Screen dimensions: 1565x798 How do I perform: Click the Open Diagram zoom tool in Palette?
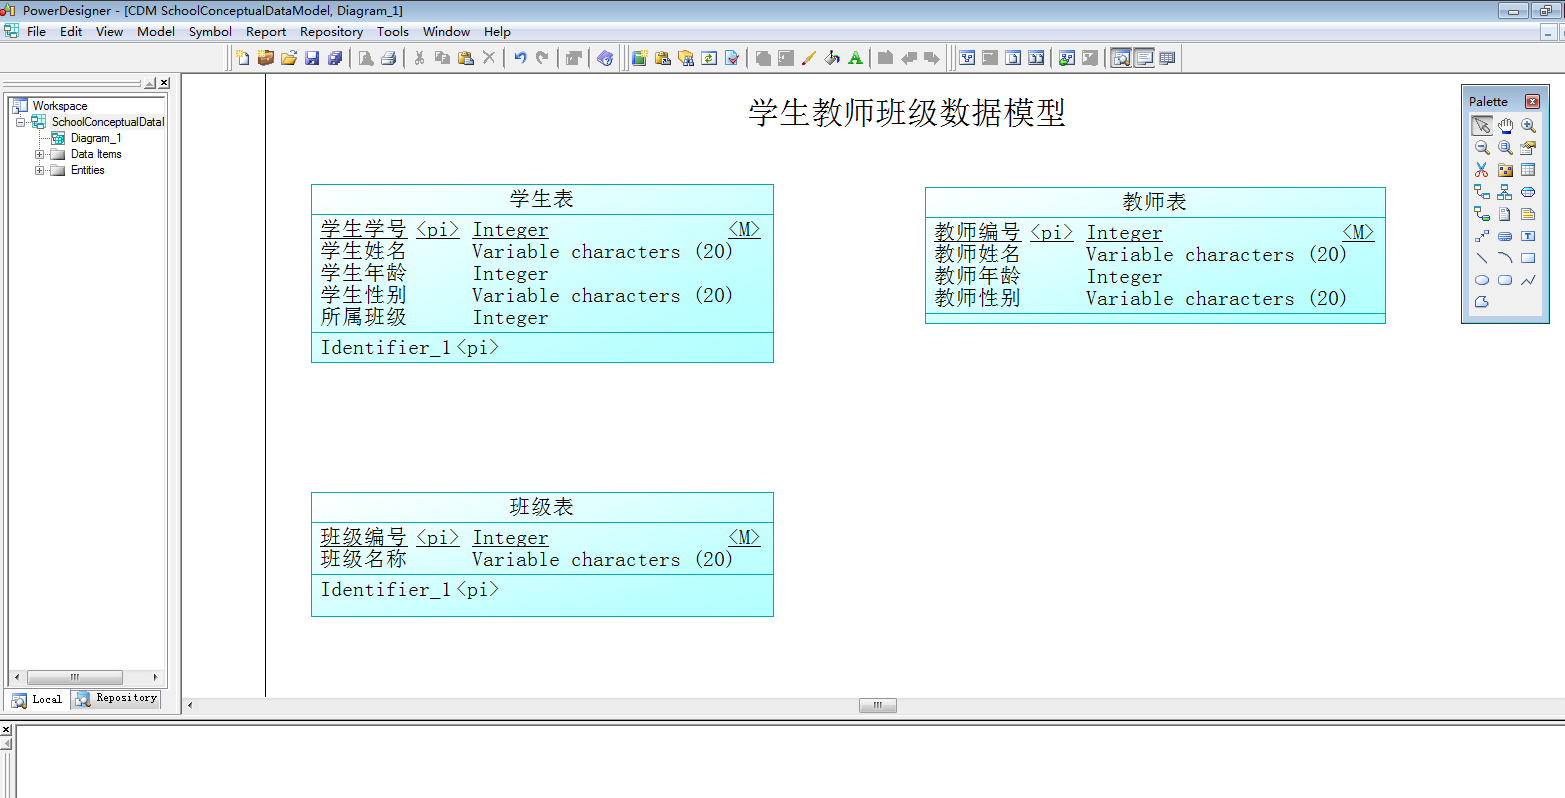click(x=1505, y=148)
